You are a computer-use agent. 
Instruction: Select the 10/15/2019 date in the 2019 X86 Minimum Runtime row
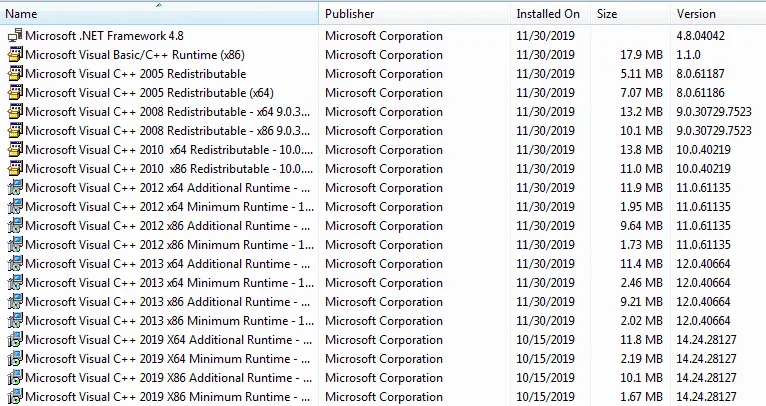[x=545, y=397]
